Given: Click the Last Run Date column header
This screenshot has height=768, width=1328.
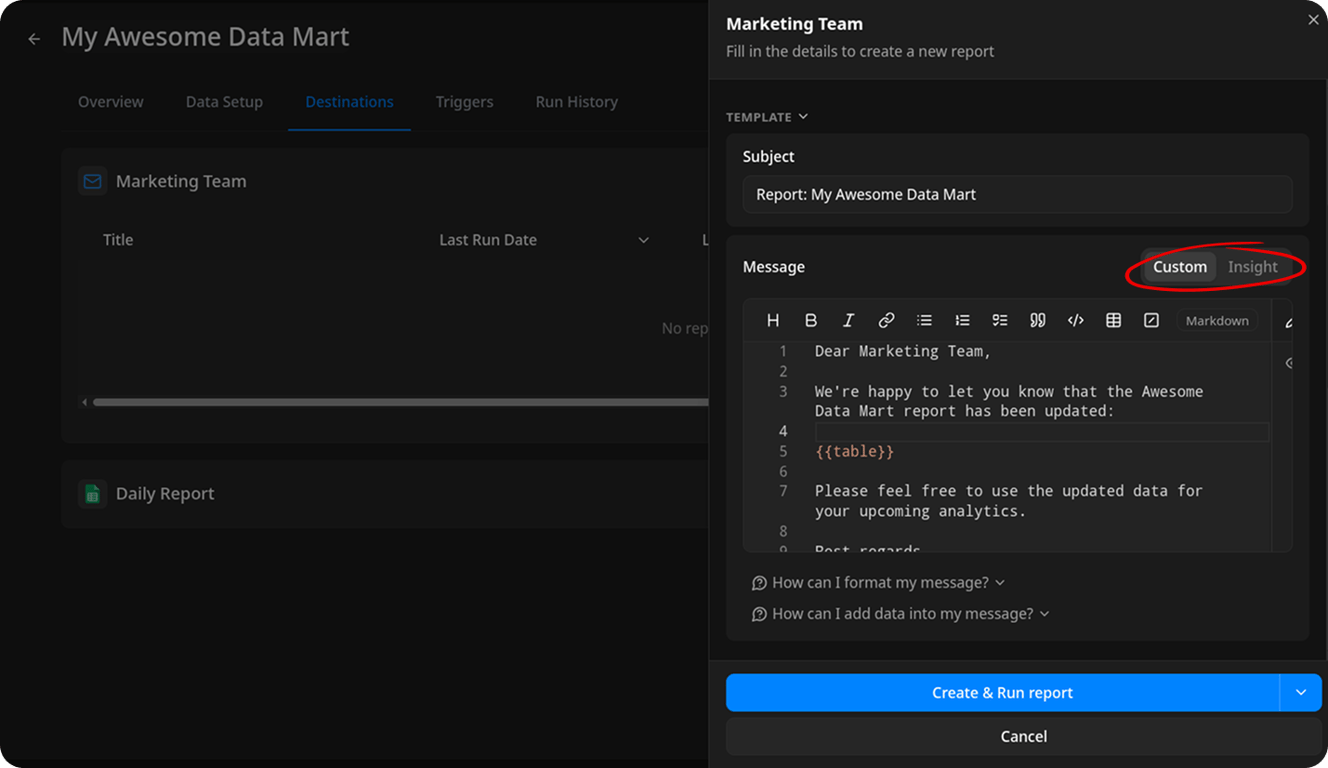Looking at the screenshot, I should point(488,240).
